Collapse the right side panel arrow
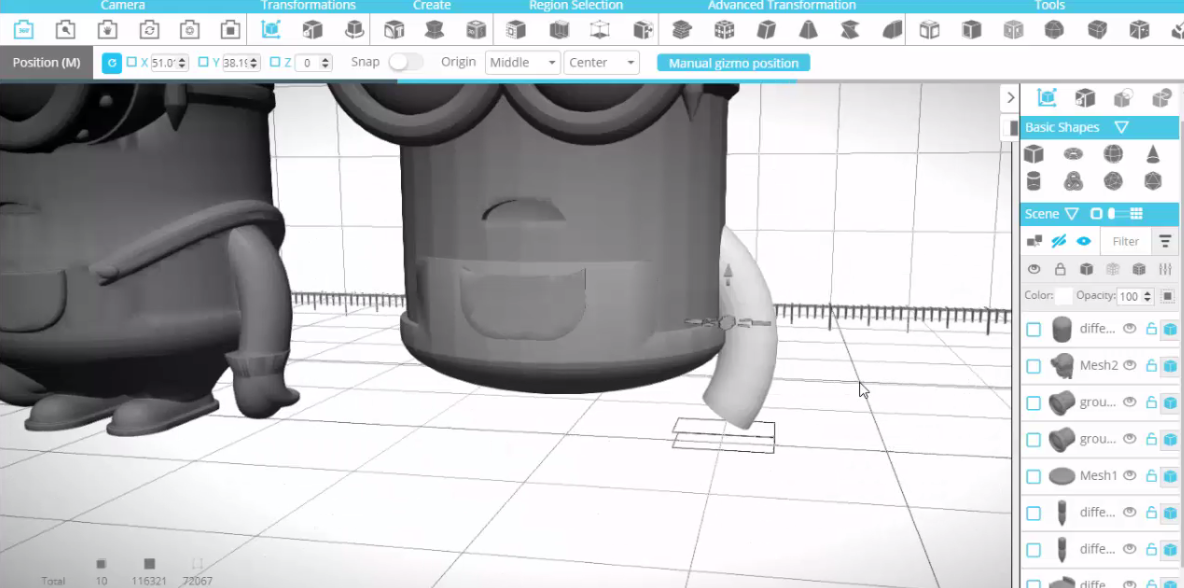Image resolution: width=1184 pixels, height=588 pixels. (x=1010, y=98)
